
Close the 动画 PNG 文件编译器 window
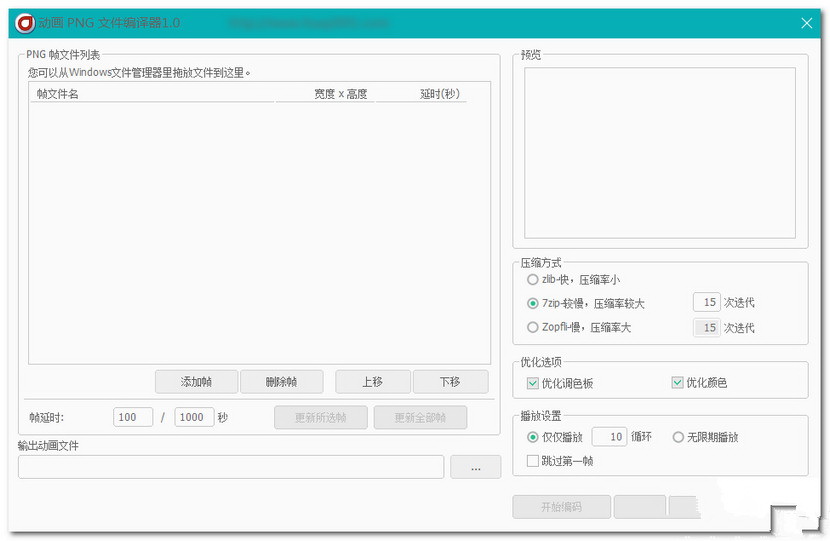click(806, 23)
